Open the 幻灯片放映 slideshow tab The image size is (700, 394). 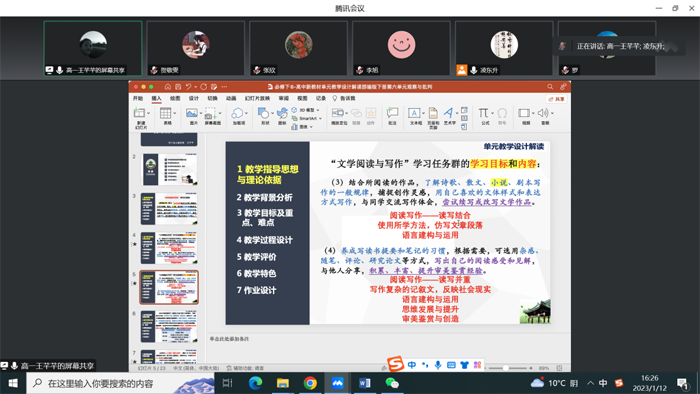(257, 98)
